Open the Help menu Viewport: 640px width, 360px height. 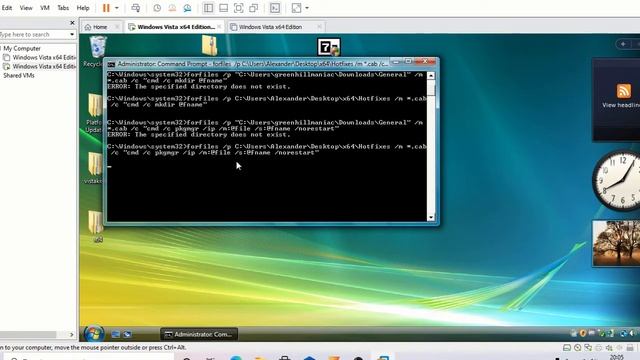coord(83,8)
